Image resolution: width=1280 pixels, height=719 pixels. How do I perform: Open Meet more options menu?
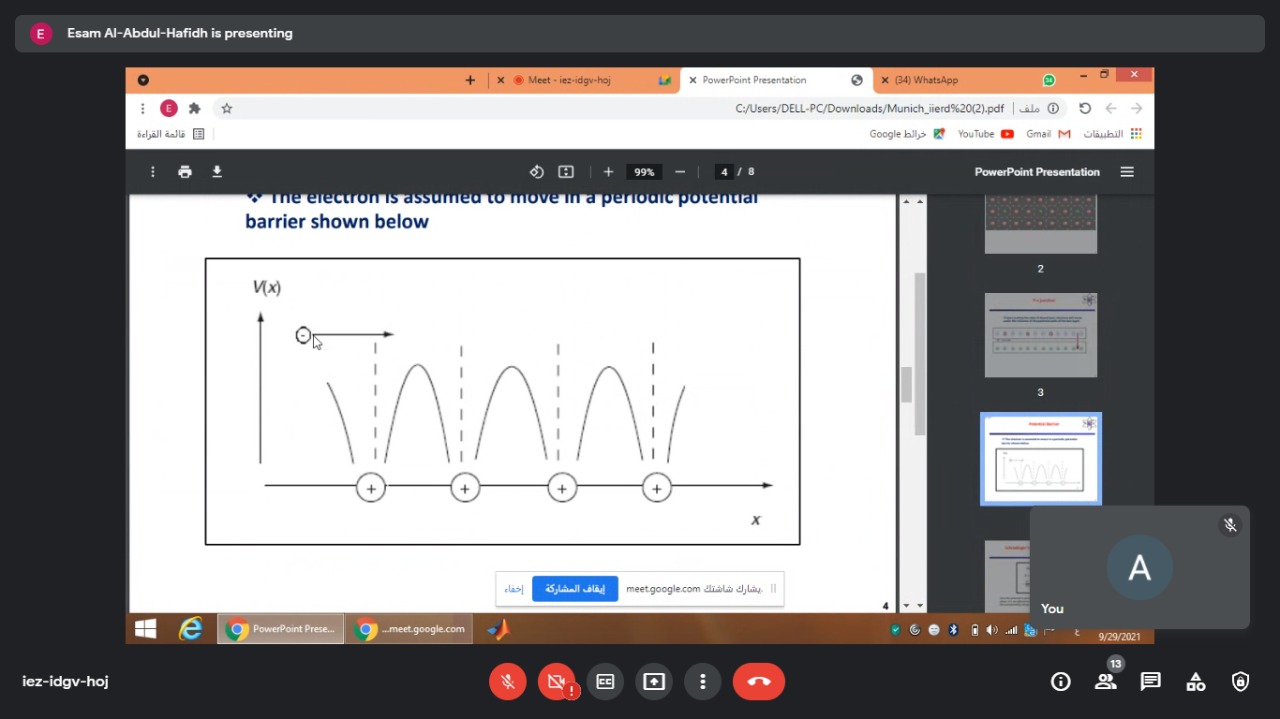(x=703, y=682)
